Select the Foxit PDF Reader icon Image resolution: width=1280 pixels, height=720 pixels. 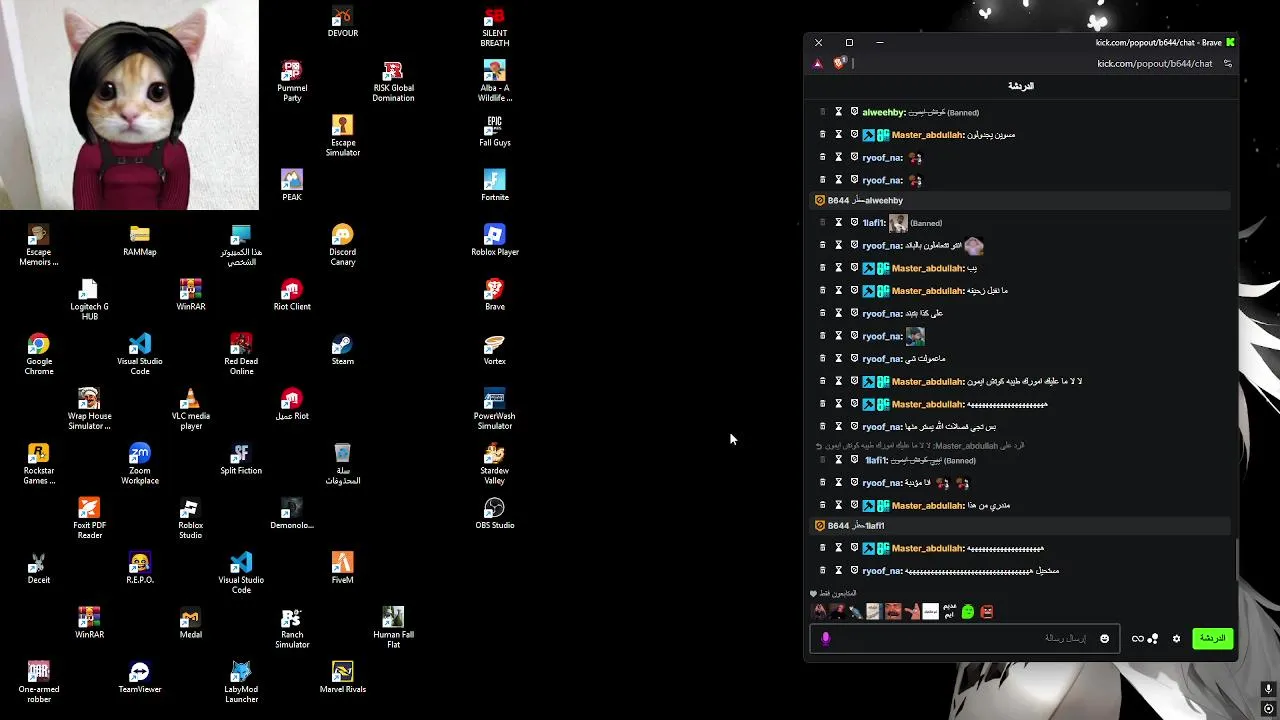(89, 520)
